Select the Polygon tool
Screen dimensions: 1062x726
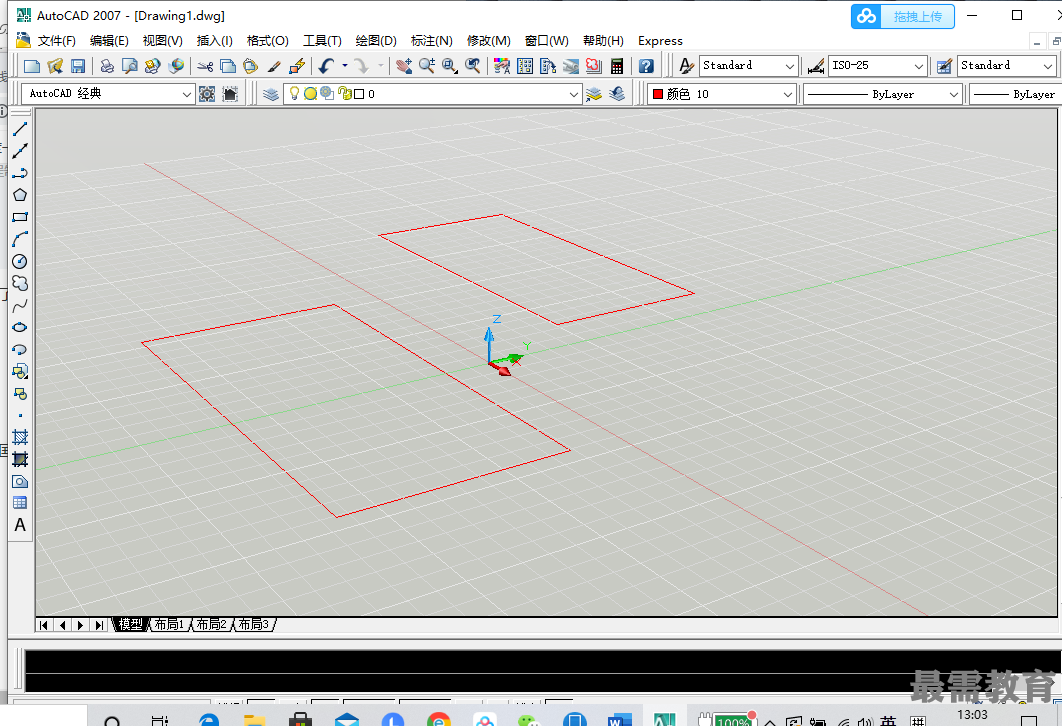pyautogui.click(x=20, y=195)
